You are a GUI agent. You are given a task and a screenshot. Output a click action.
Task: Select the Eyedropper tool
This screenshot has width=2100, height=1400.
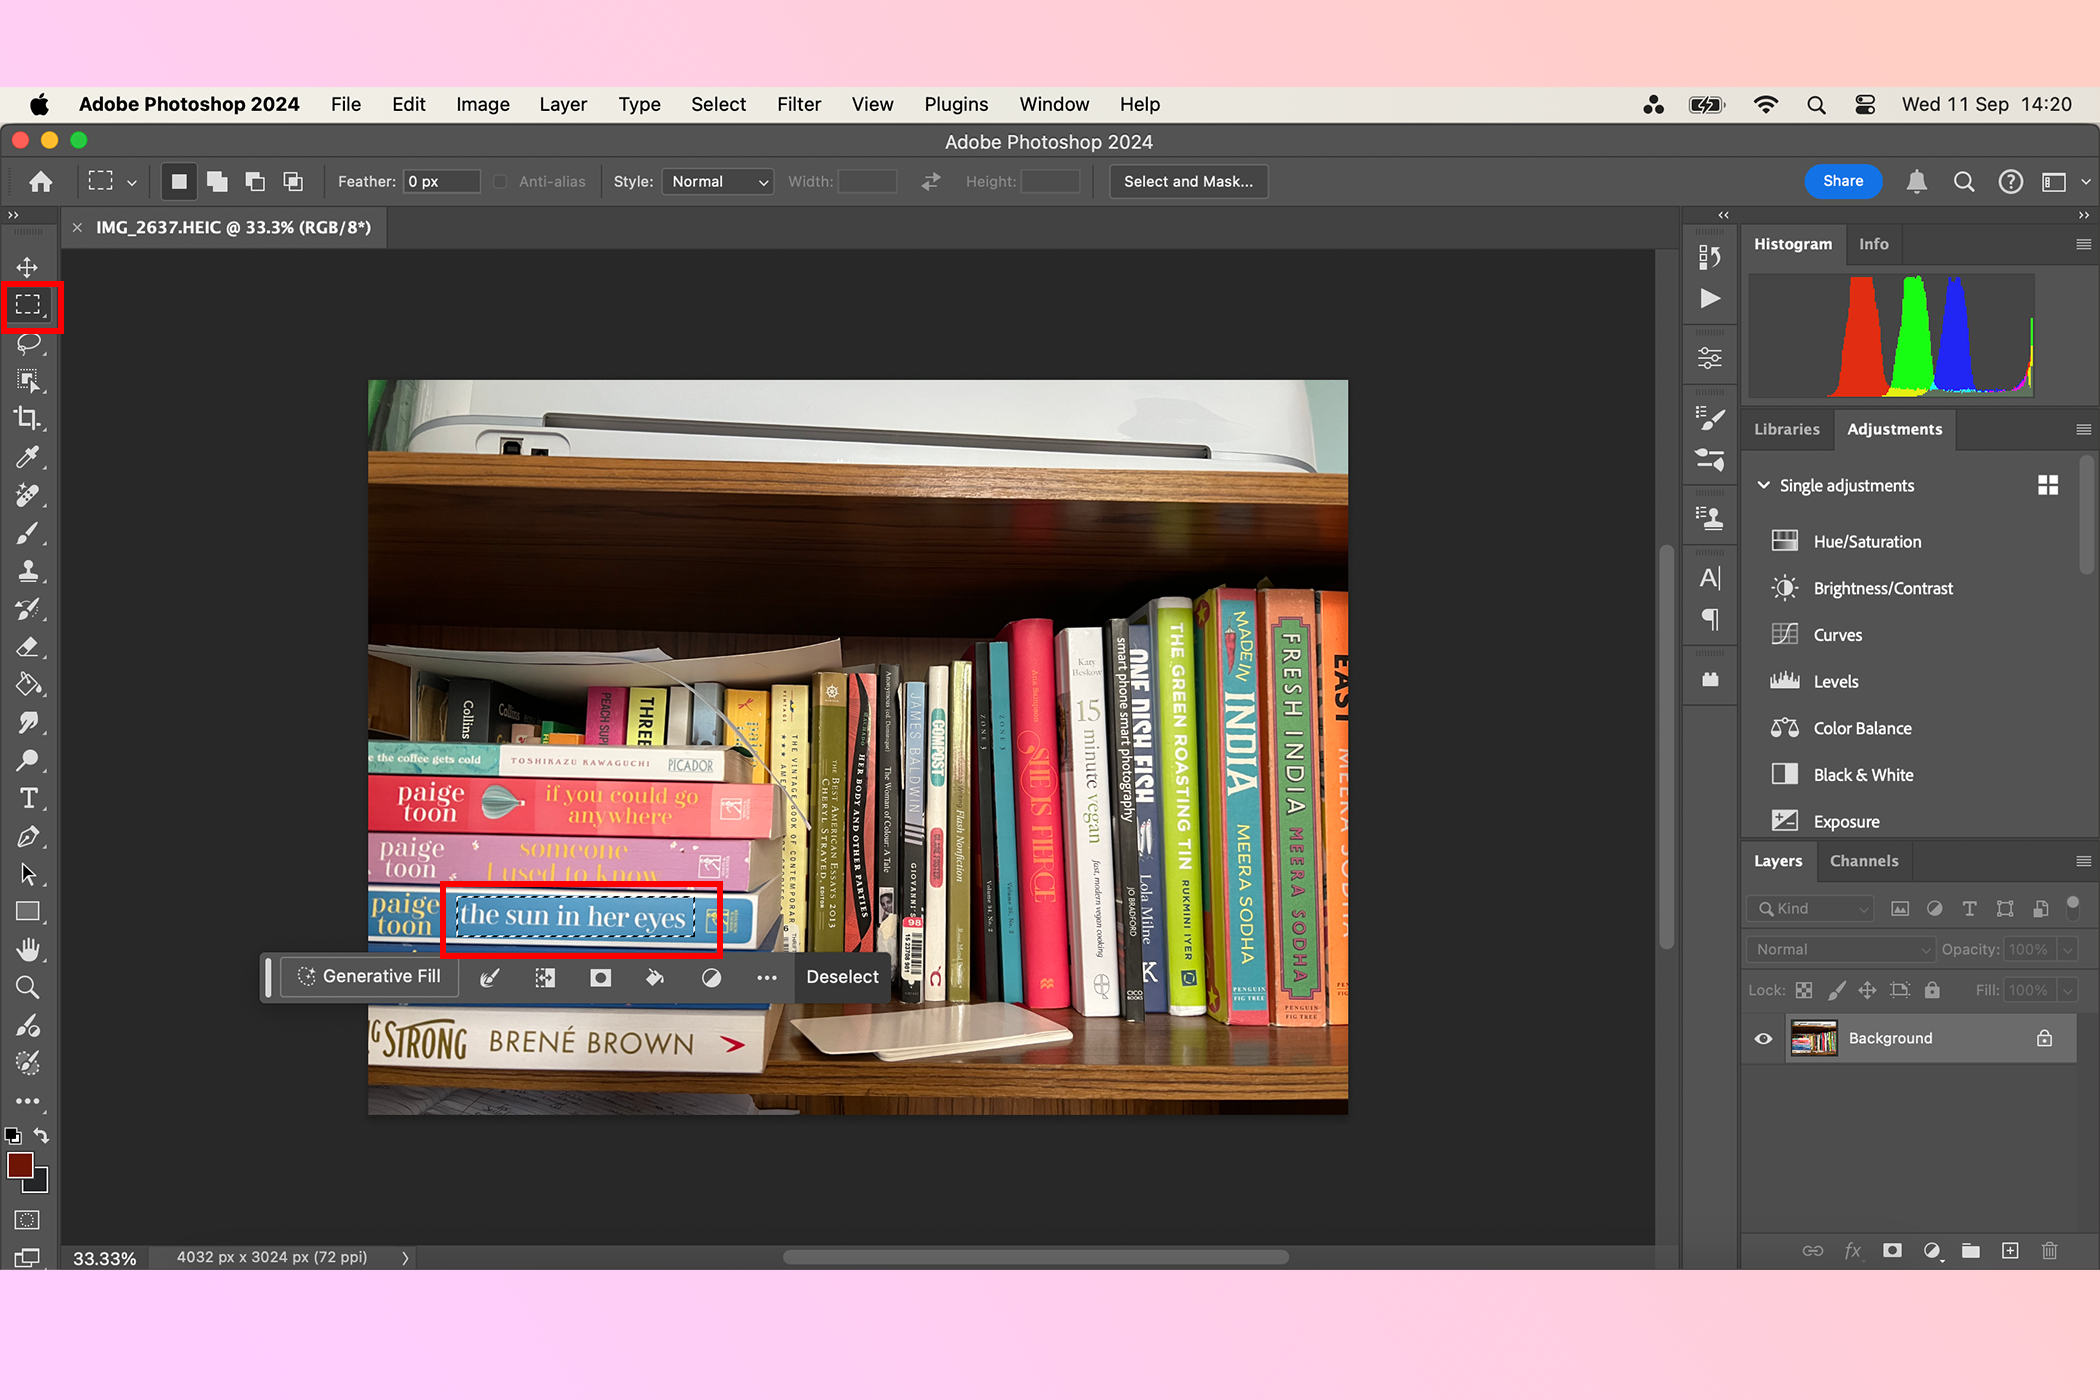pos(28,457)
